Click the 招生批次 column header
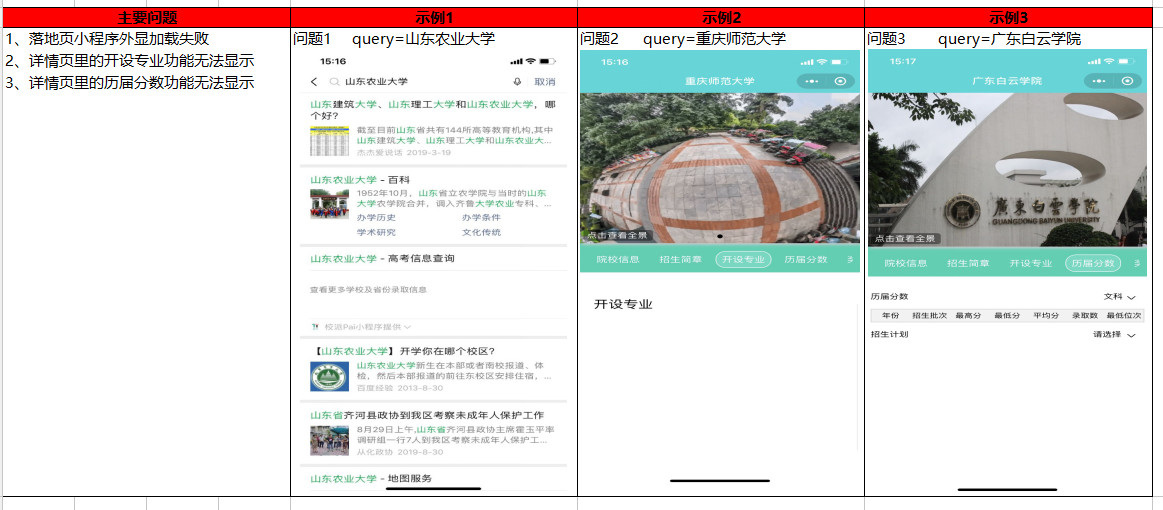Screen dimensions: 1163x510 [929, 316]
